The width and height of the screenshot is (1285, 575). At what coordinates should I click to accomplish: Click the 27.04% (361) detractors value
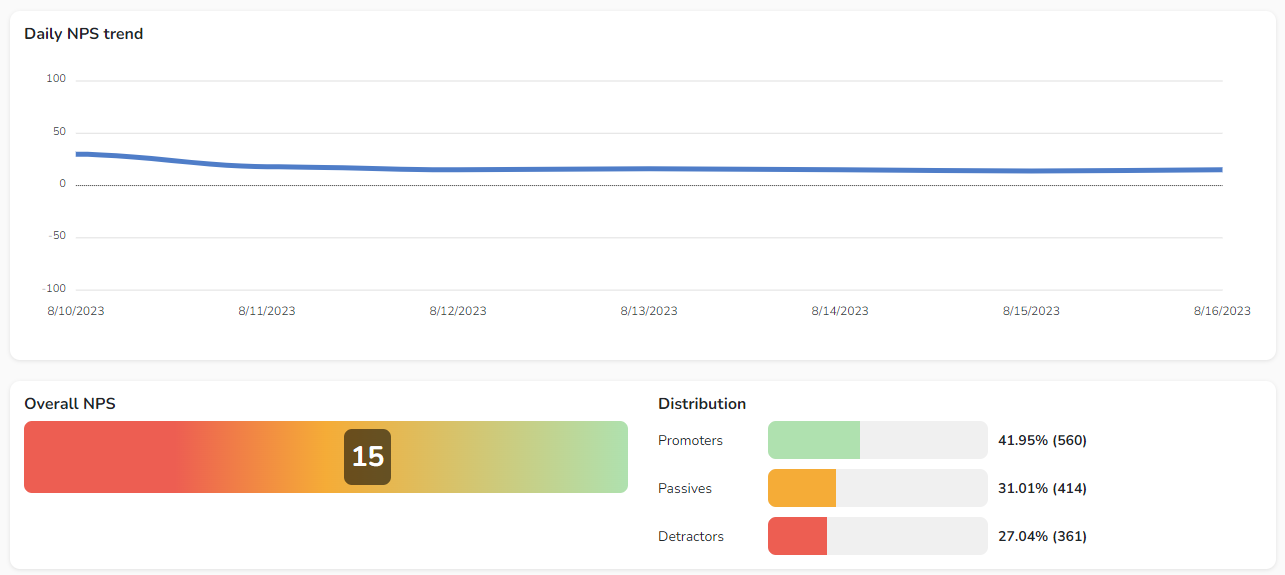[x=1042, y=536]
